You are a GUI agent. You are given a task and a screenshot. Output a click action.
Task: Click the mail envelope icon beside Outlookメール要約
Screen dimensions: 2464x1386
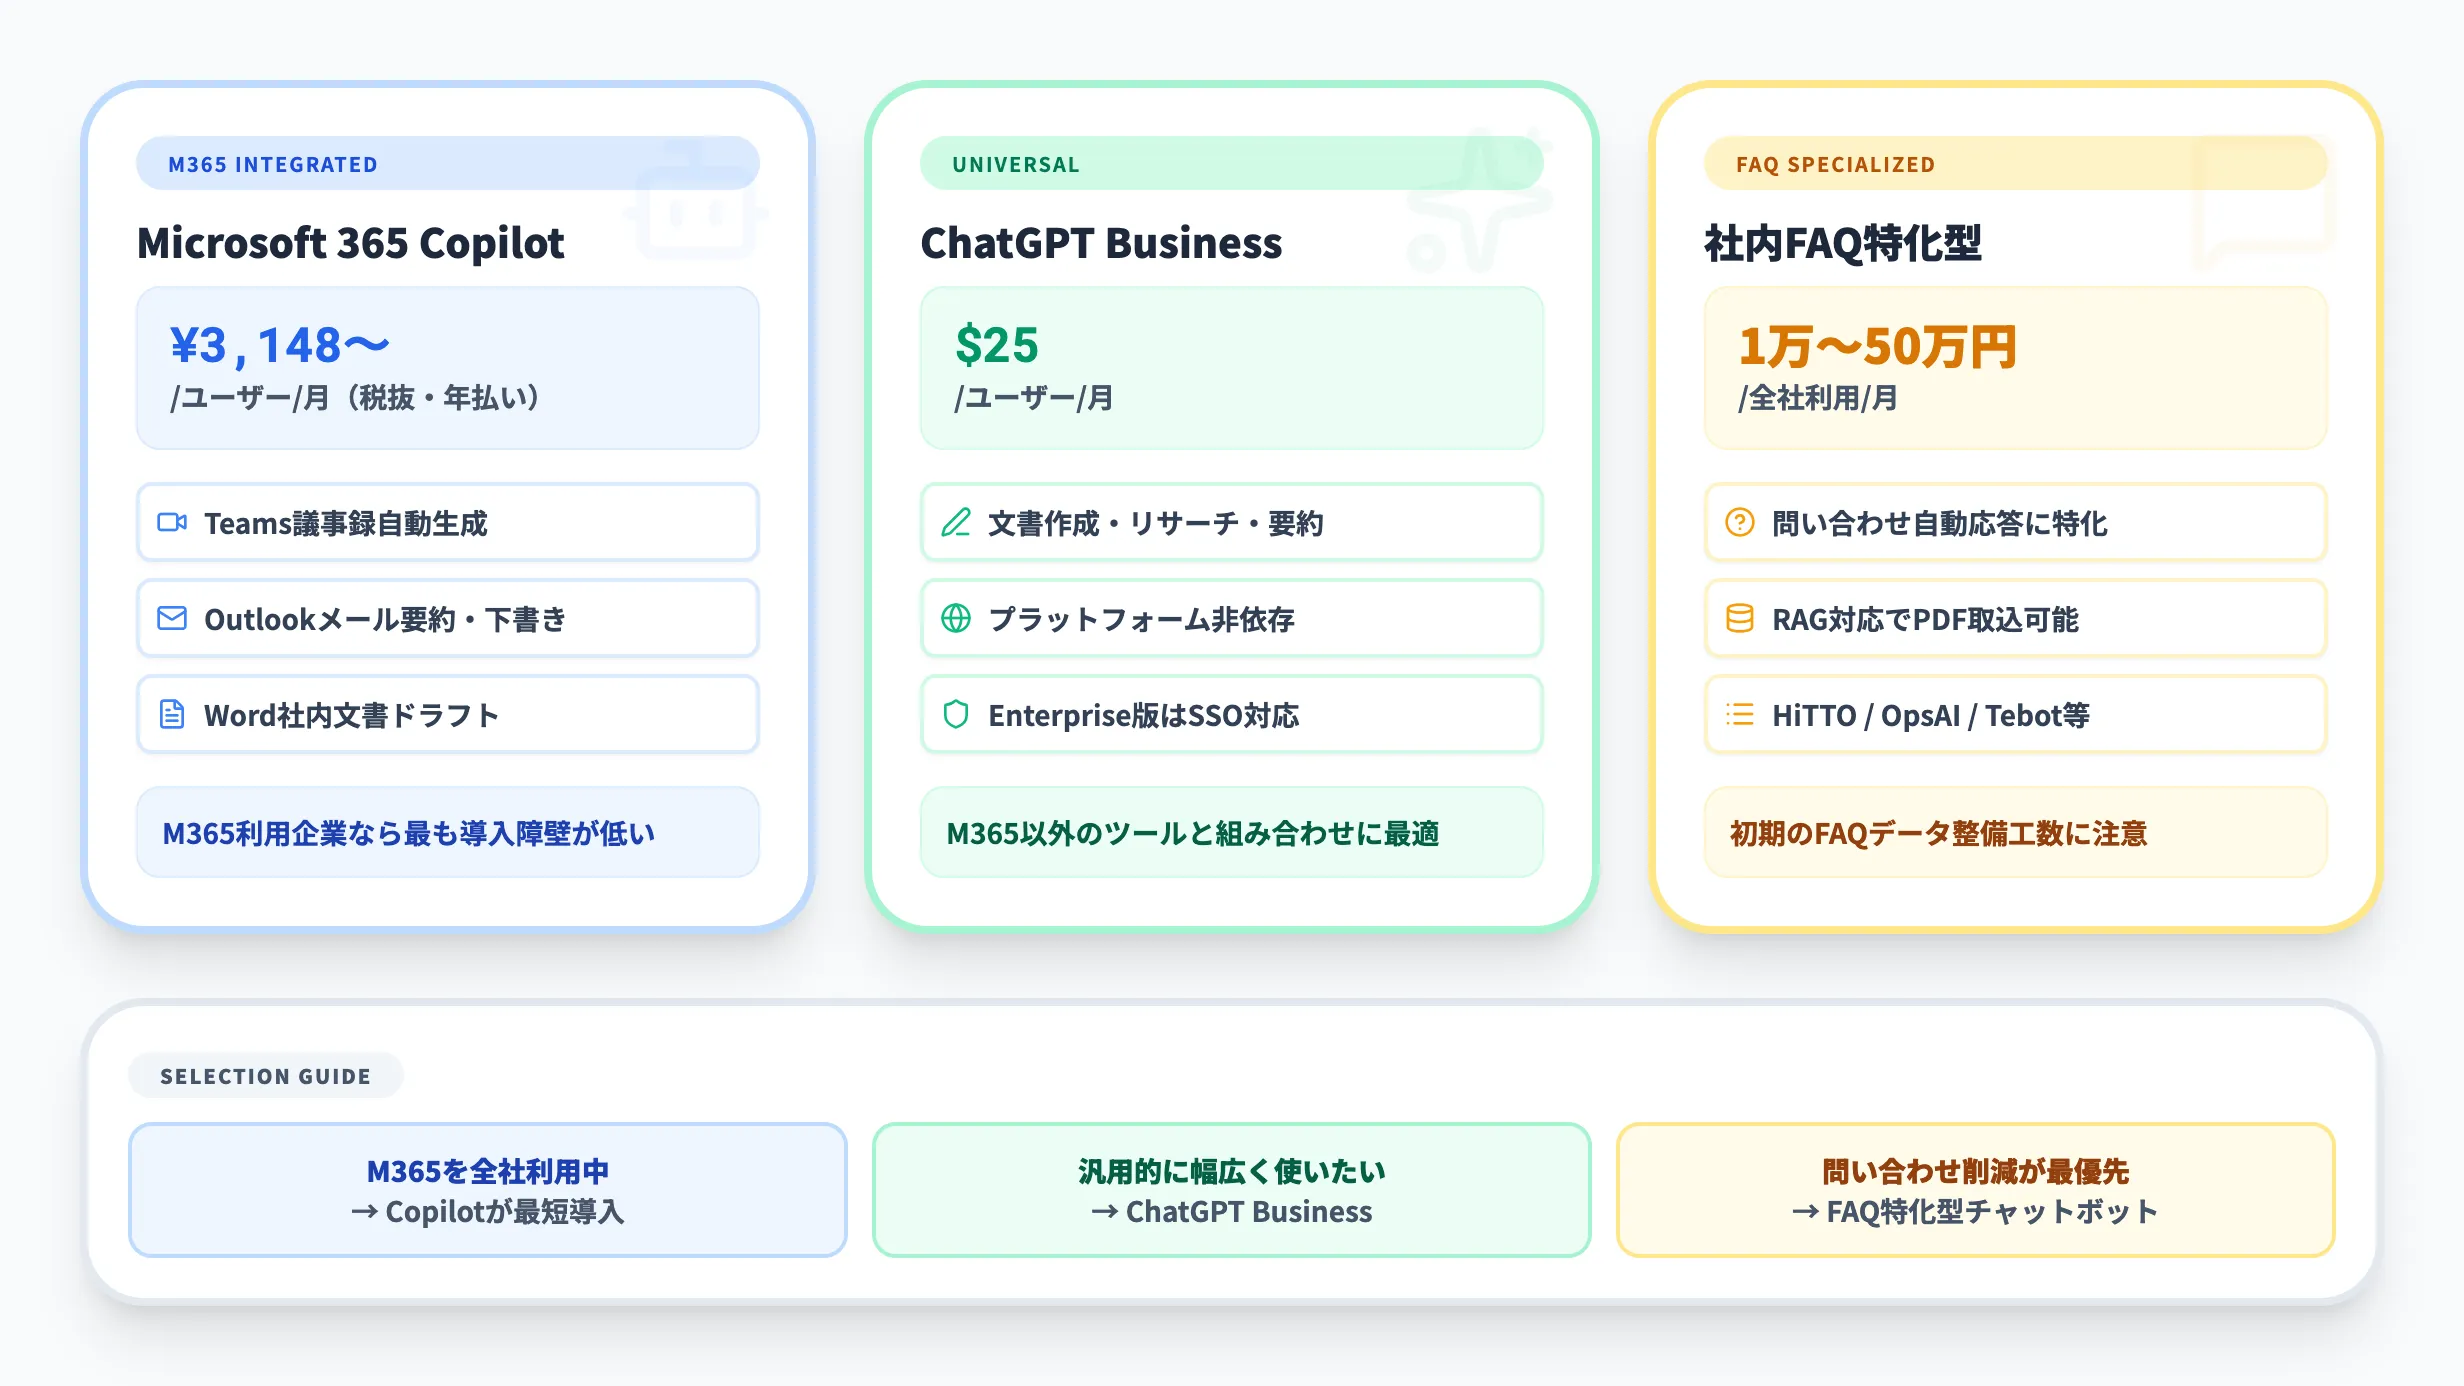point(172,618)
